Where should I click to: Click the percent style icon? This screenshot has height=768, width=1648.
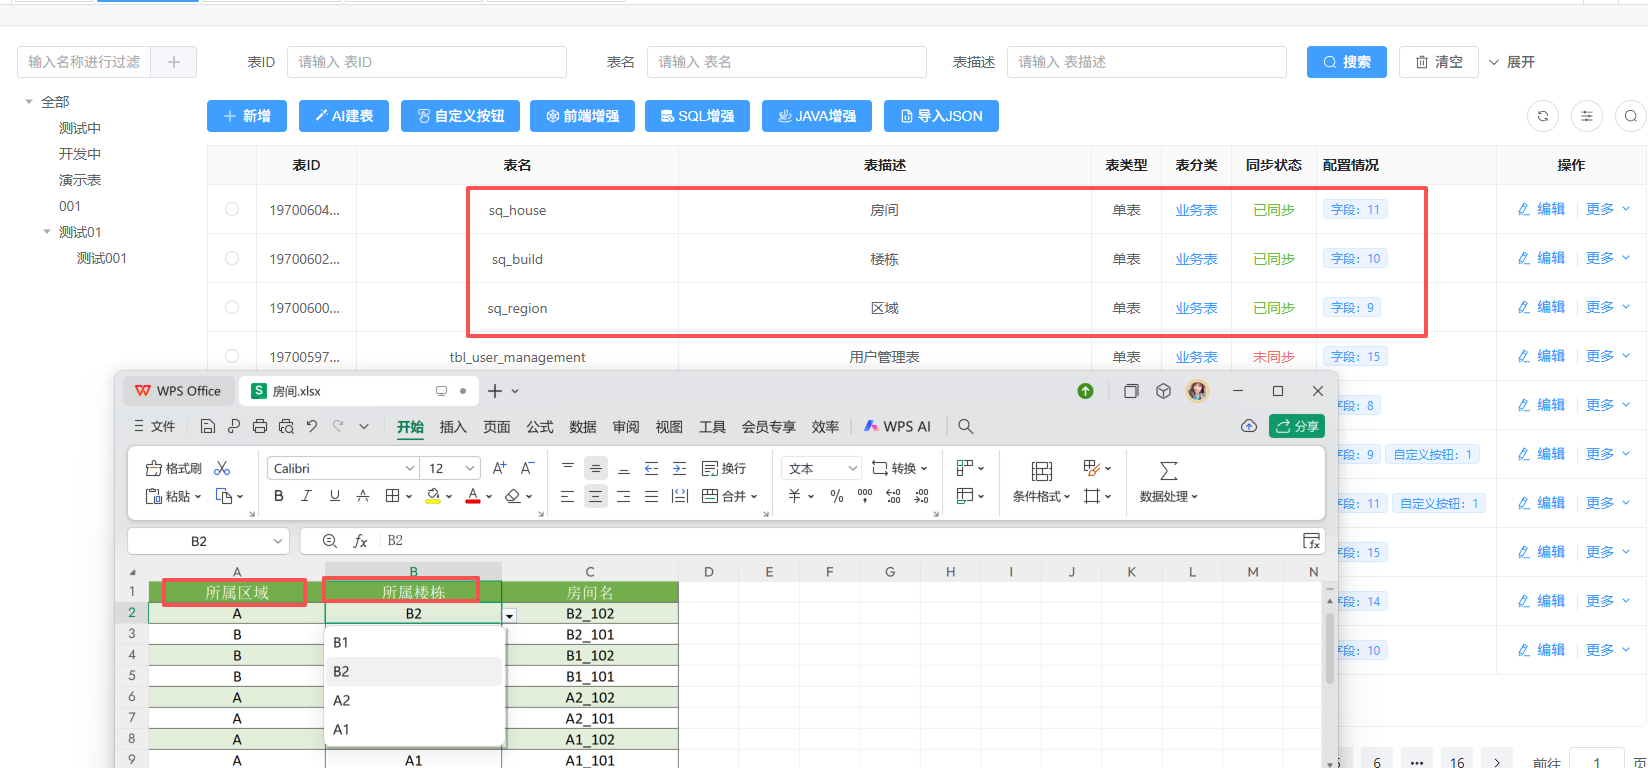(837, 496)
